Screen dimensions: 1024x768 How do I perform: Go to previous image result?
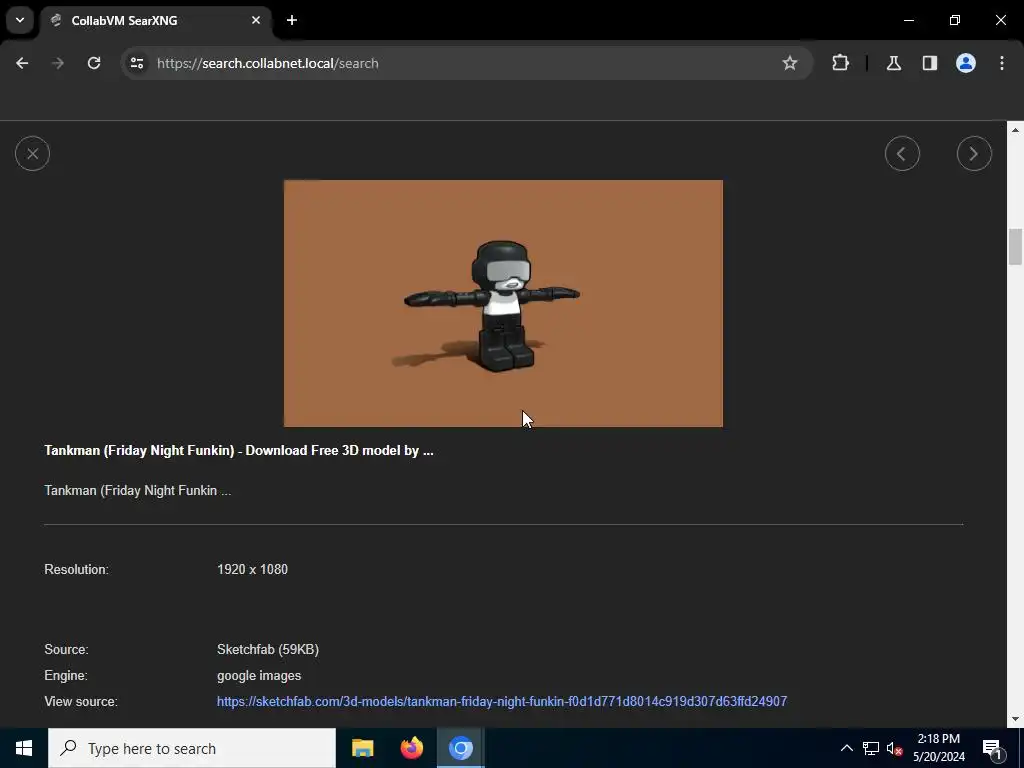[902, 153]
